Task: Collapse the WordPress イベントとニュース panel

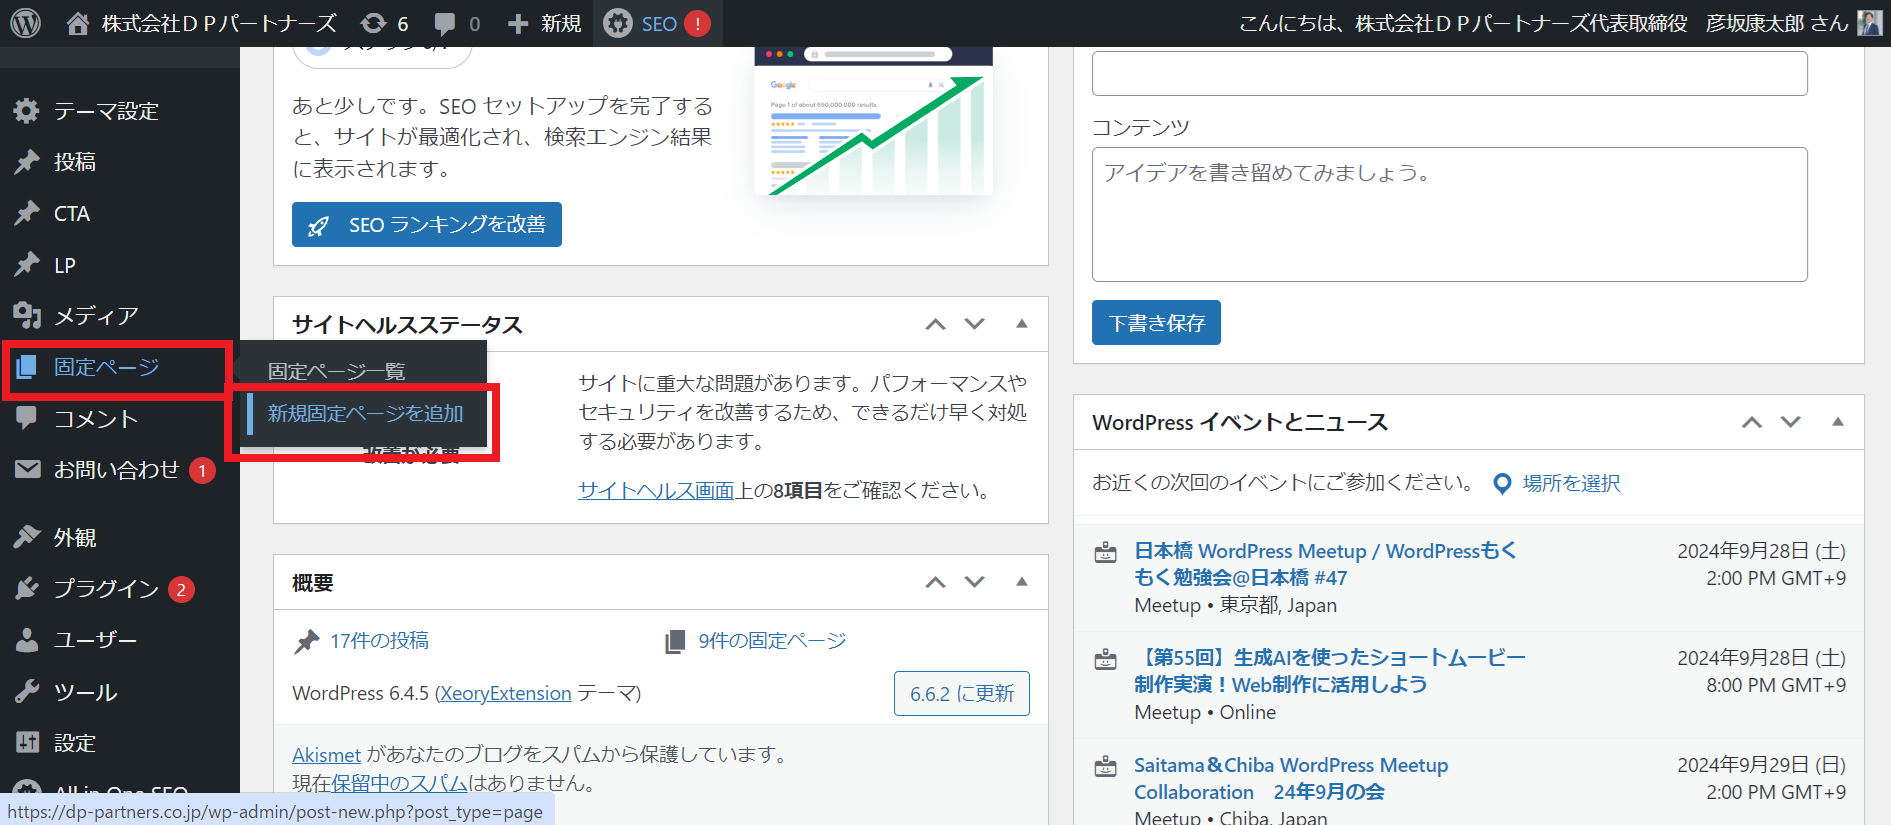Action: point(1837,422)
